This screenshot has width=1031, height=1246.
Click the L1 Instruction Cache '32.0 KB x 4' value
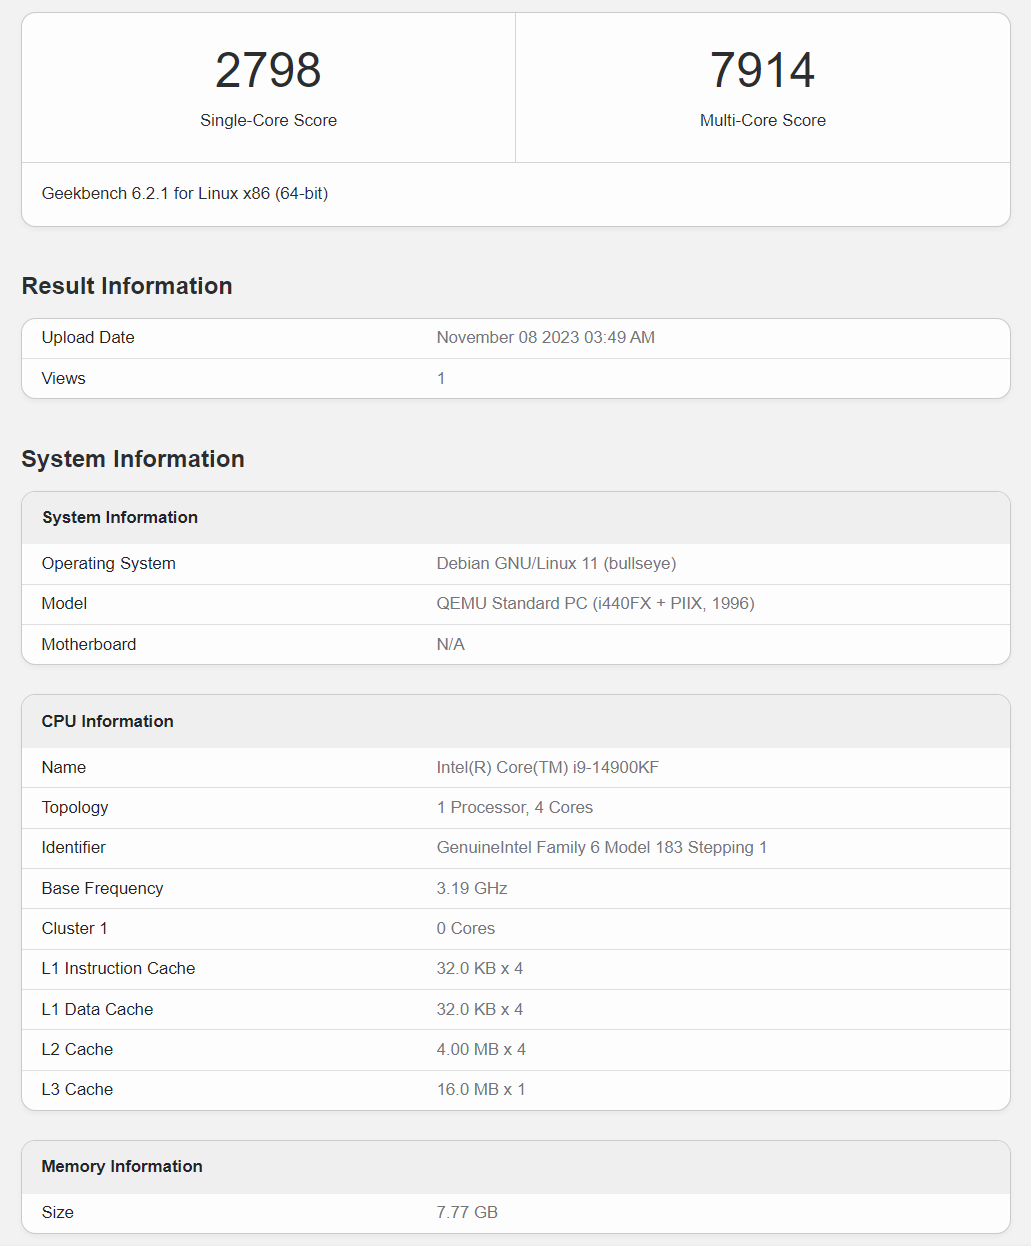[480, 968]
